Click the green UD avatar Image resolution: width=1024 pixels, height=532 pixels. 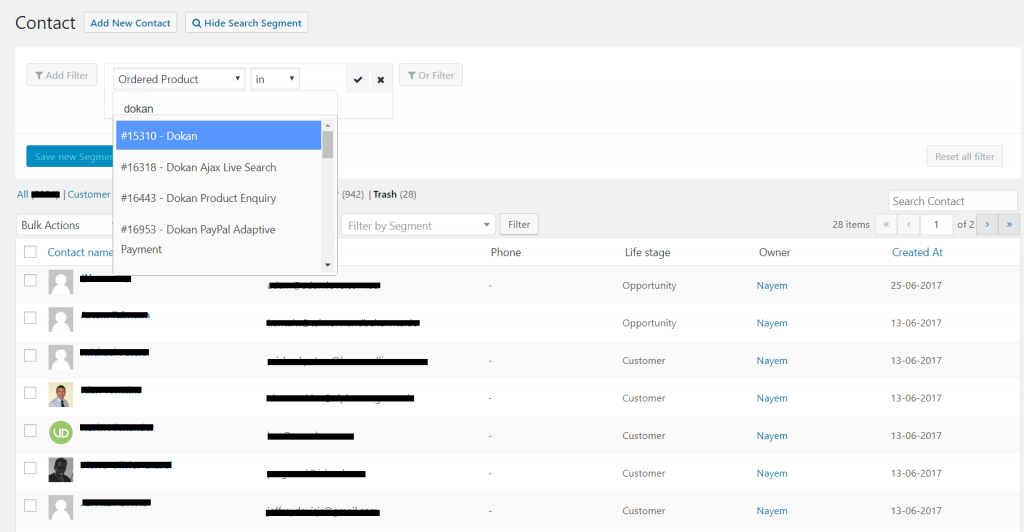[61, 432]
